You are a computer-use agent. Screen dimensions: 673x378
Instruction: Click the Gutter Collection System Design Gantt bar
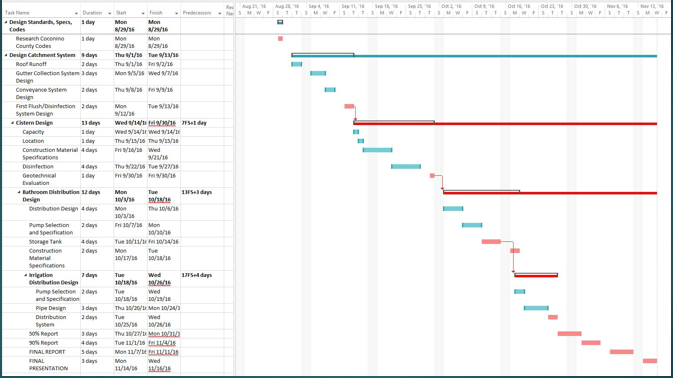point(318,73)
